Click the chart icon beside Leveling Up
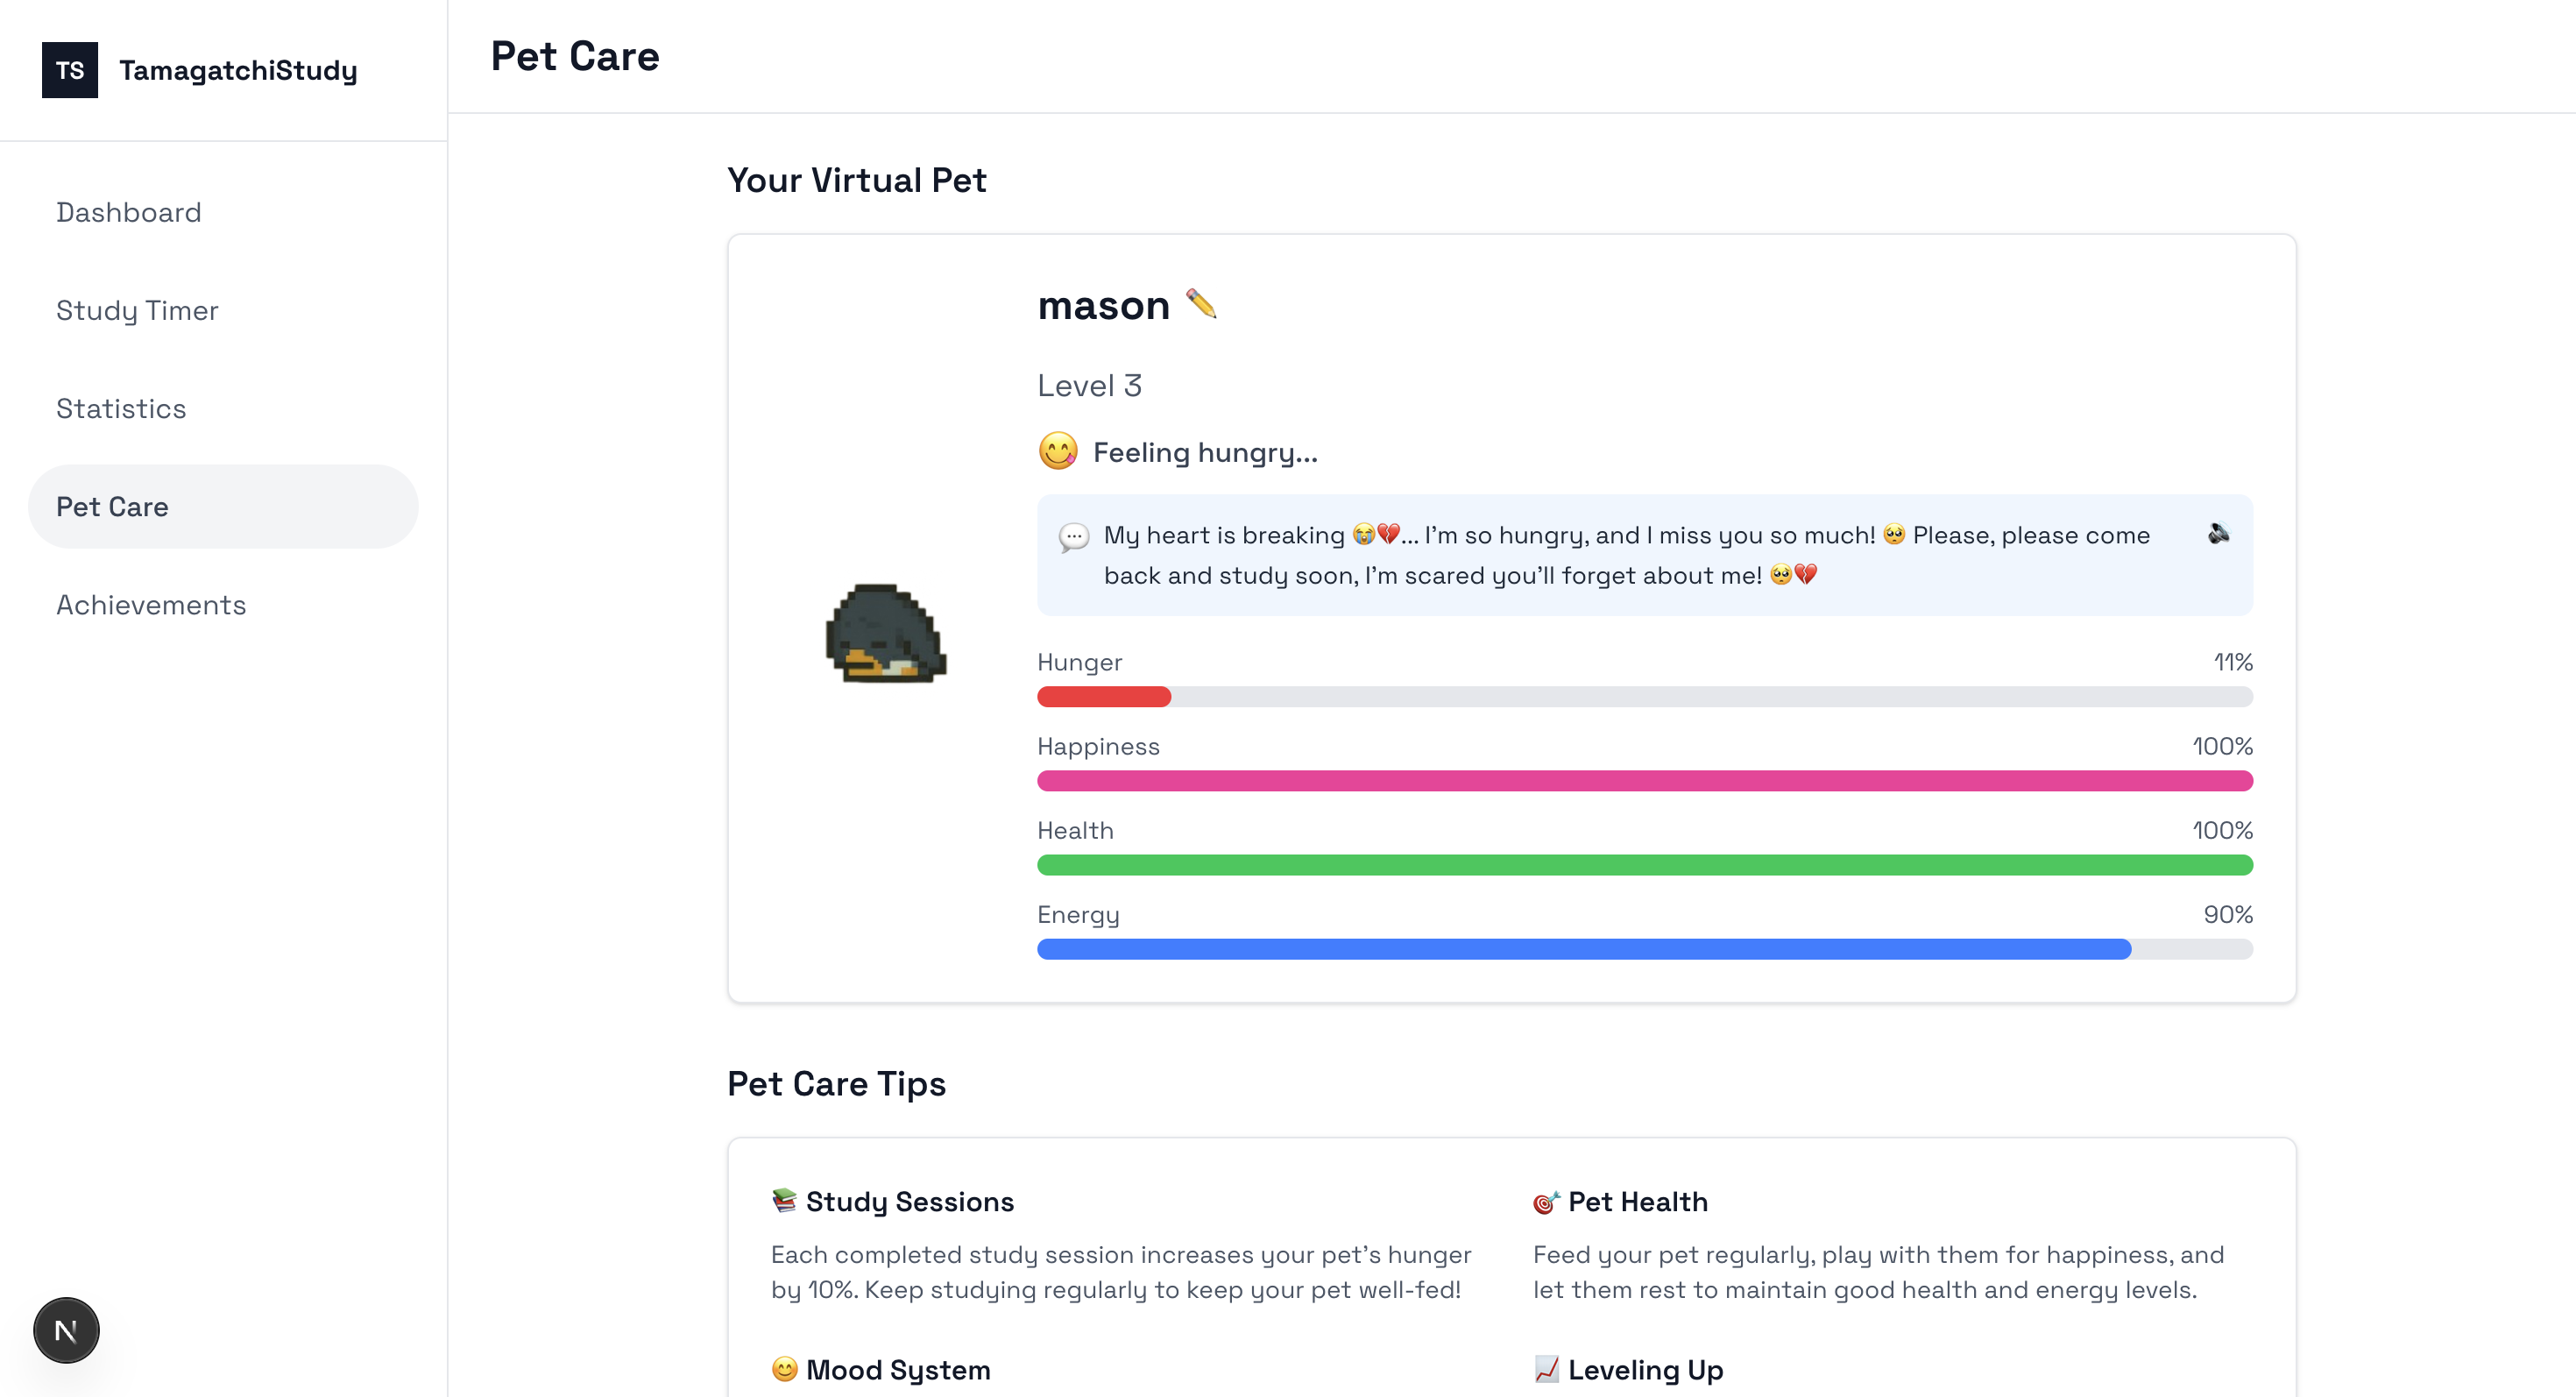Image resolution: width=2576 pixels, height=1397 pixels. pyautogui.click(x=1546, y=1369)
